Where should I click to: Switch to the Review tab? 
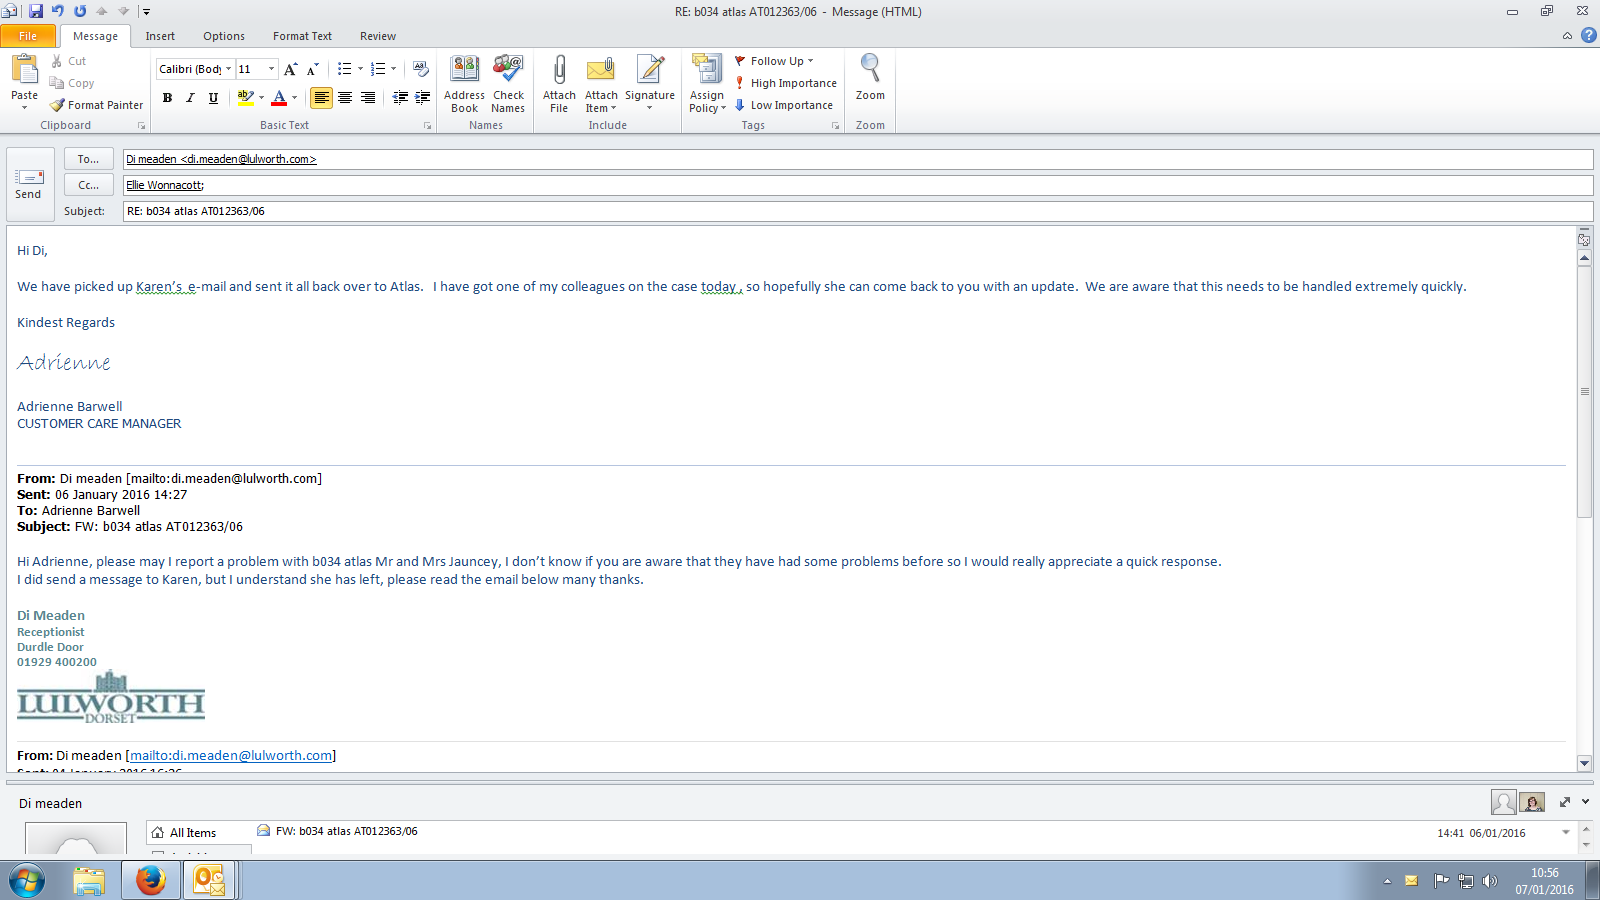point(378,36)
